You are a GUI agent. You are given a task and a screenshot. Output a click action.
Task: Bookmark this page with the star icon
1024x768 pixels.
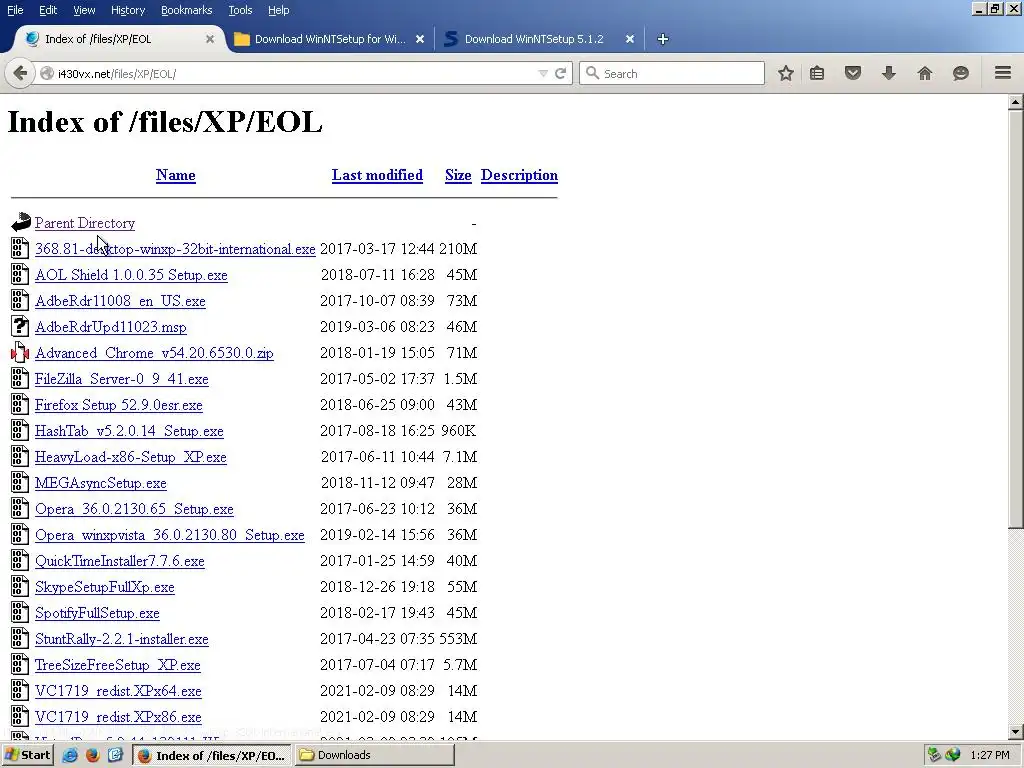786,73
